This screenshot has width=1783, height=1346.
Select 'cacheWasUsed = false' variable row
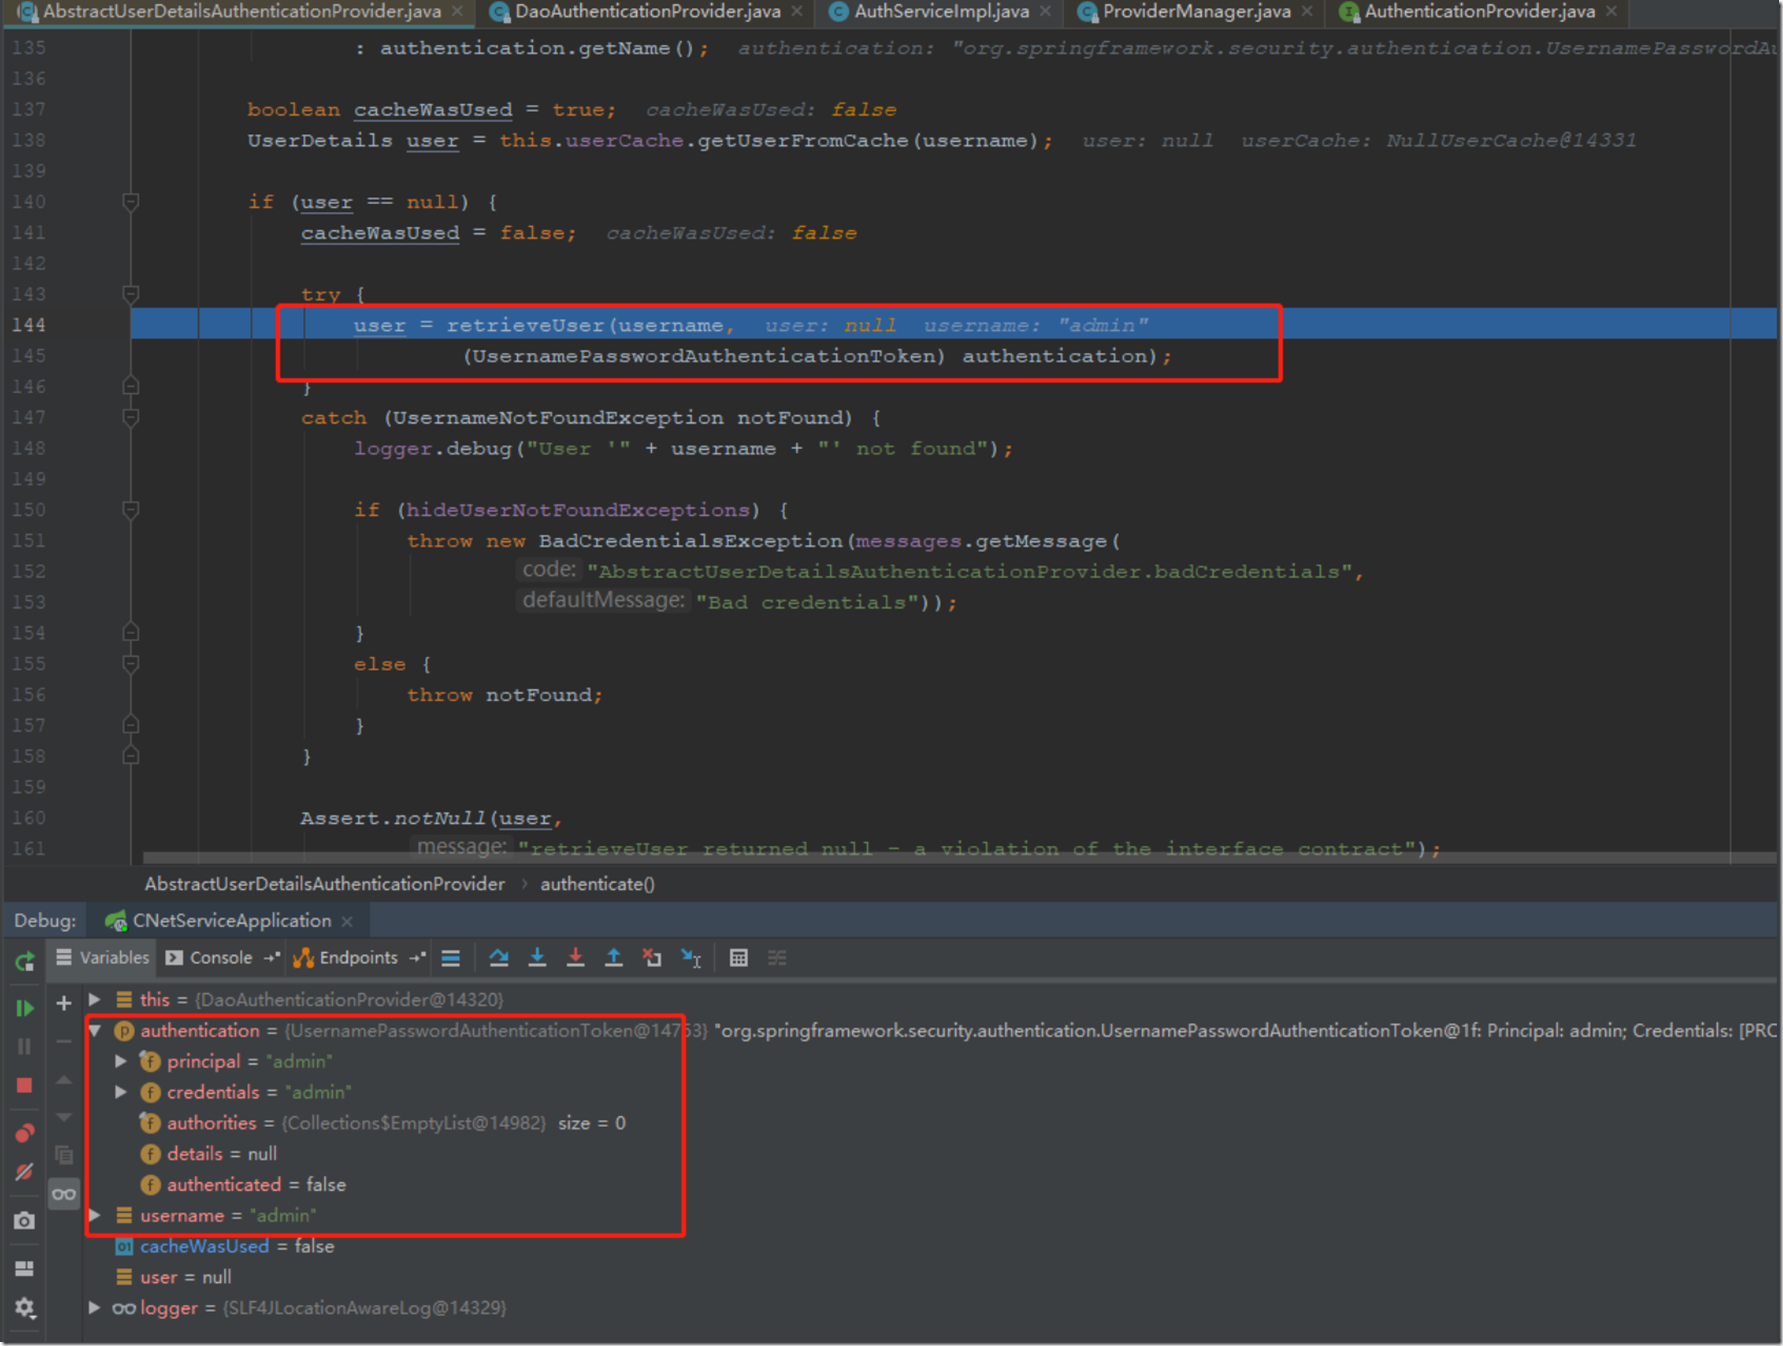pyautogui.click(x=225, y=1246)
